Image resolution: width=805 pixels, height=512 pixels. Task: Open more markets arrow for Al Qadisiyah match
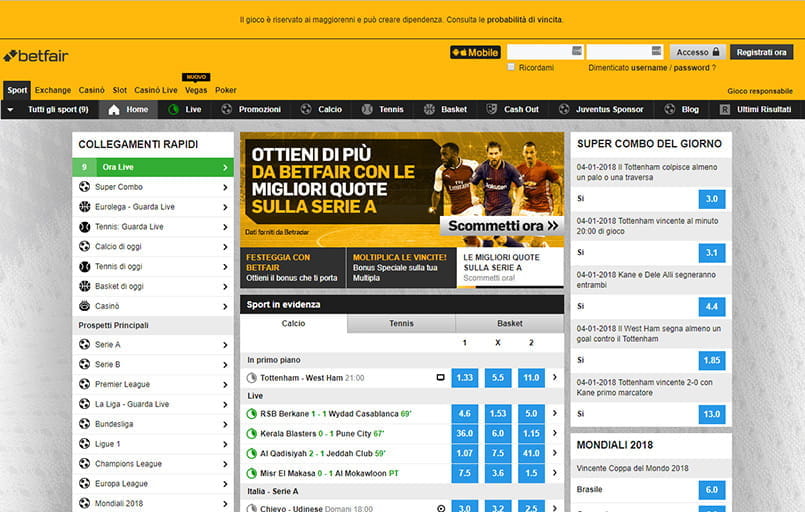555,453
